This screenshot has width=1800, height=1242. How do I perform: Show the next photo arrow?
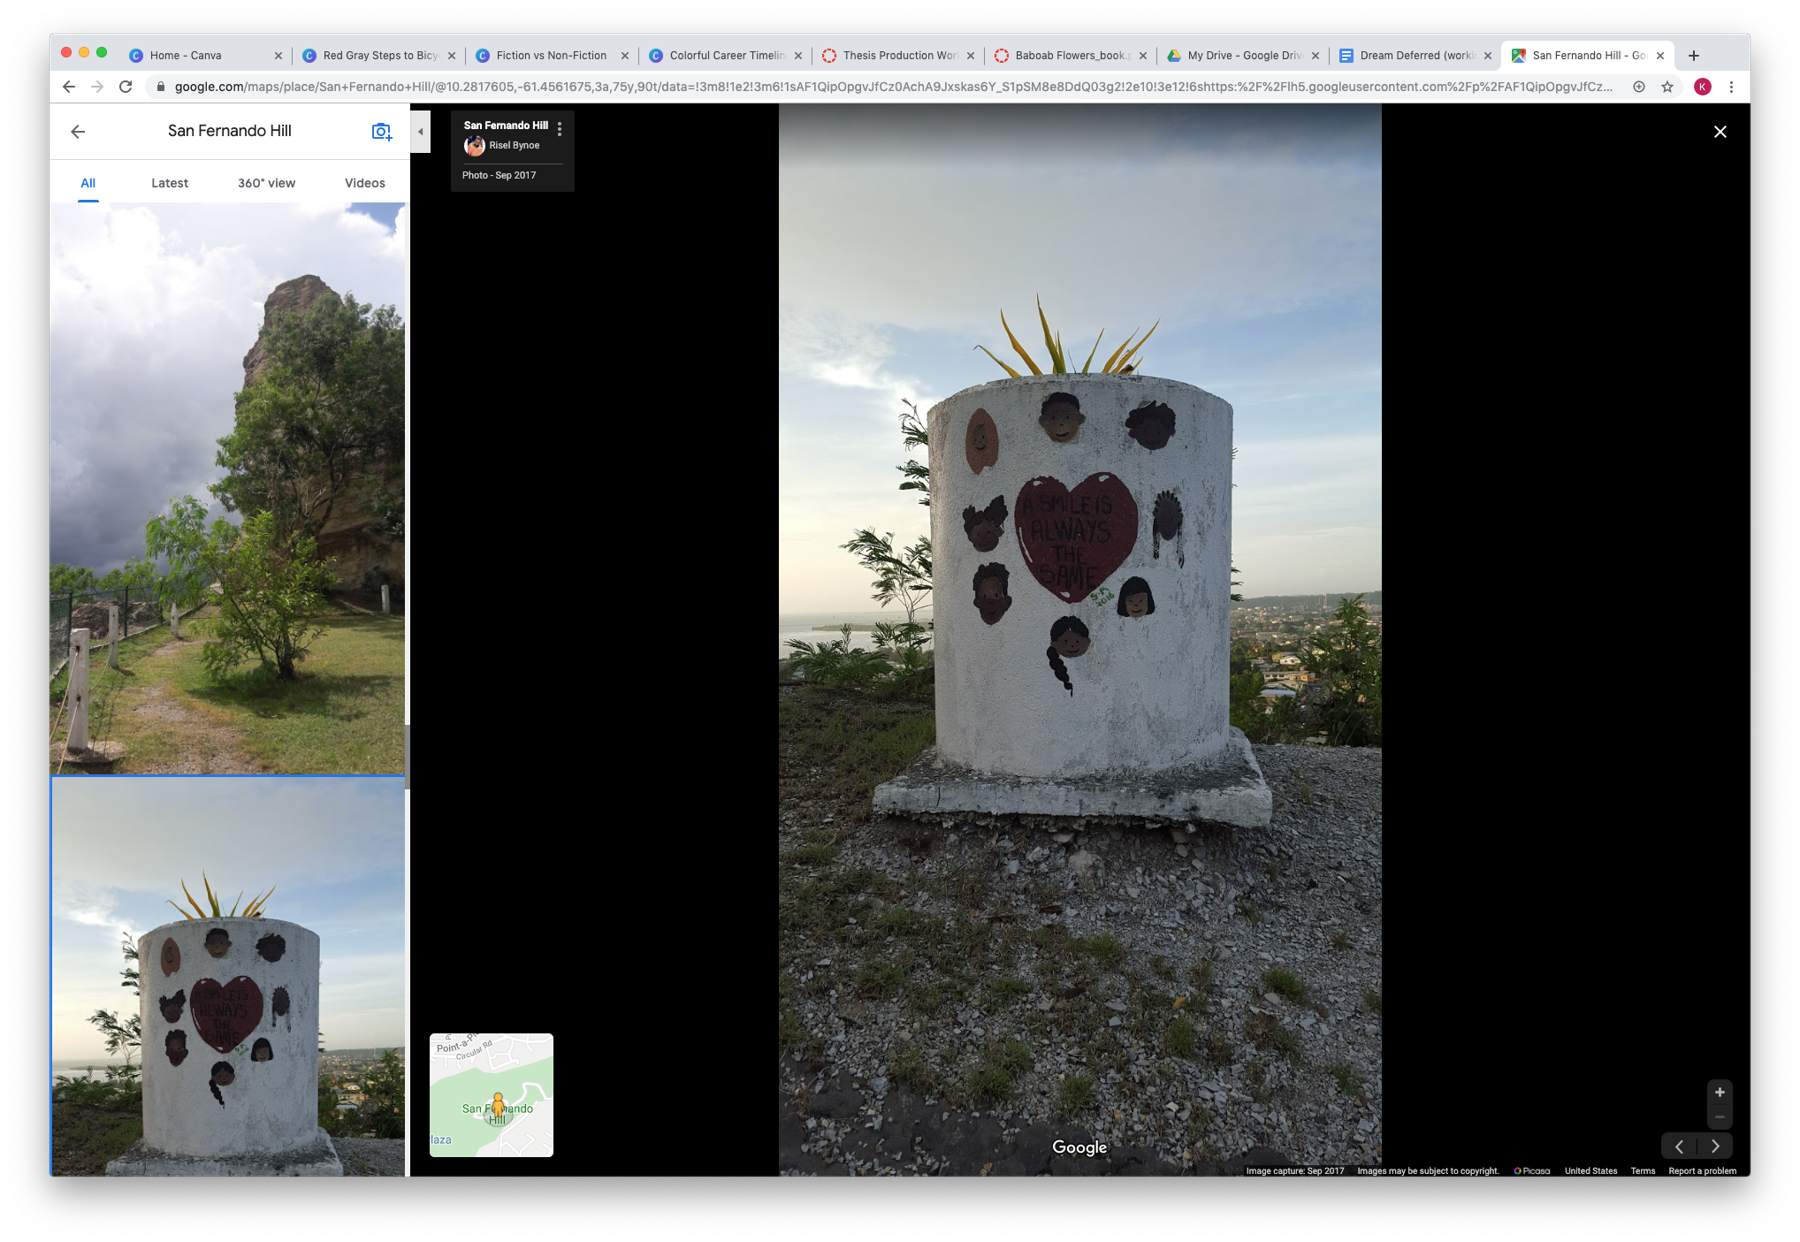pyautogui.click(x=1716, y=1146)
